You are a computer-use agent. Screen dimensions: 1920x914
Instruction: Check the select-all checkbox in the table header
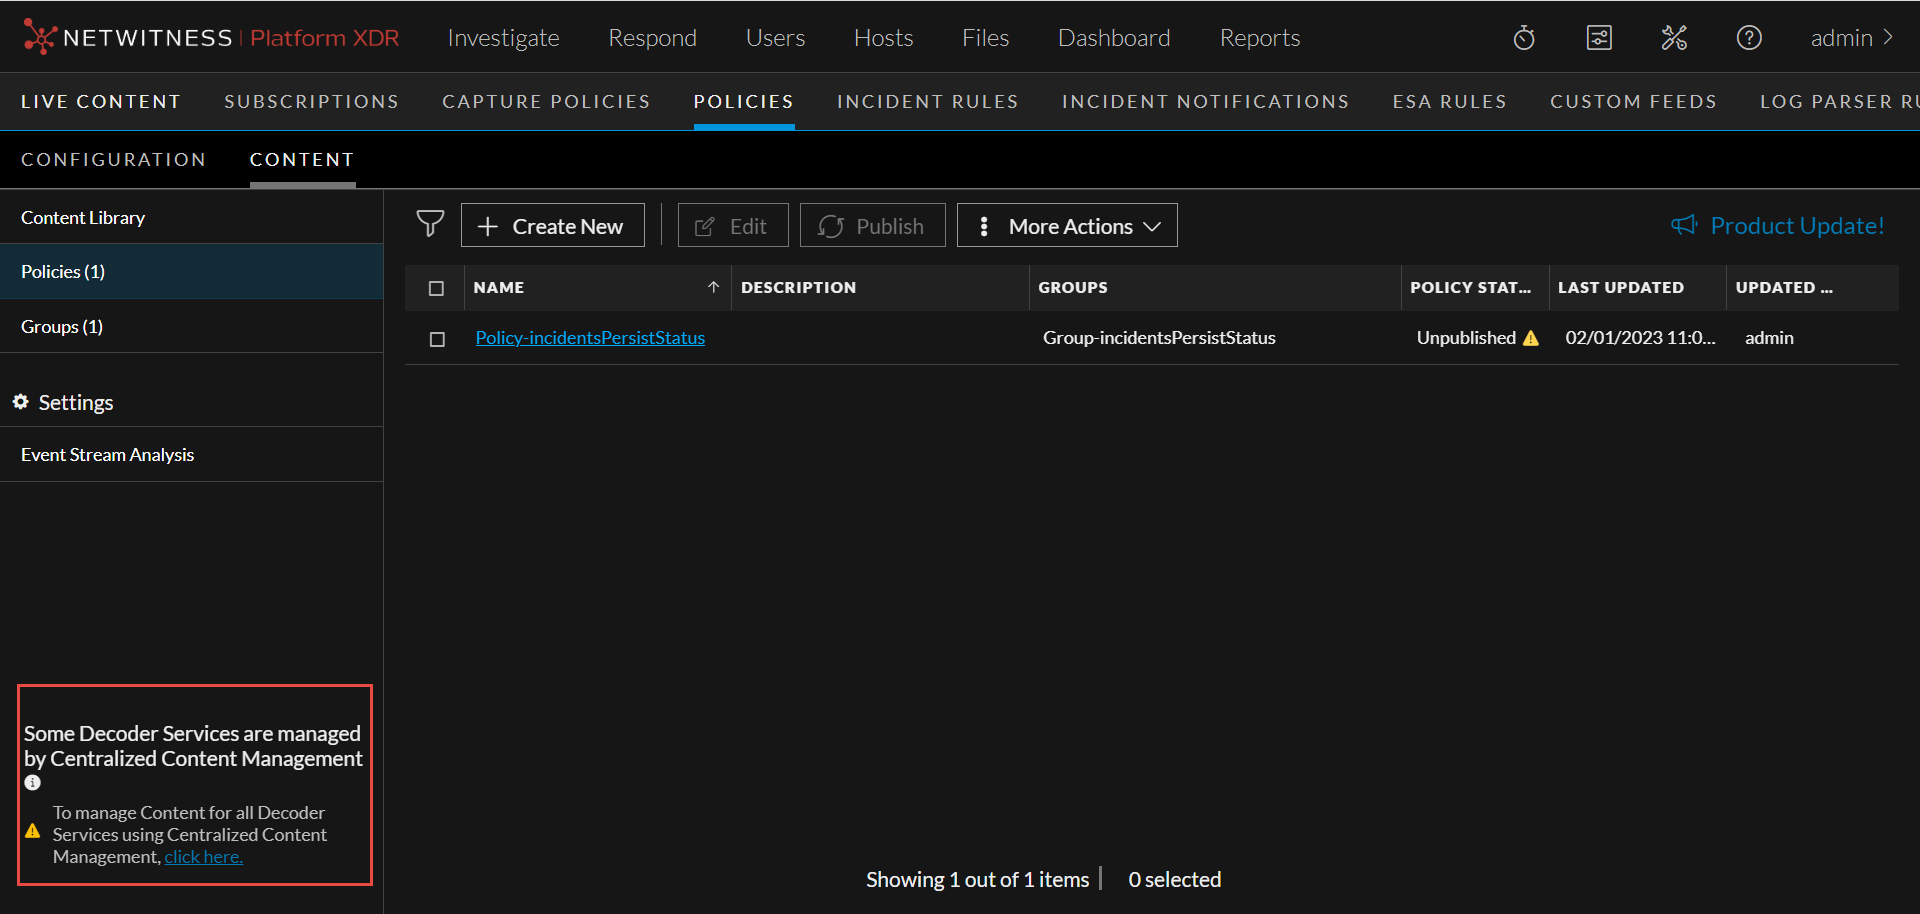436,288
